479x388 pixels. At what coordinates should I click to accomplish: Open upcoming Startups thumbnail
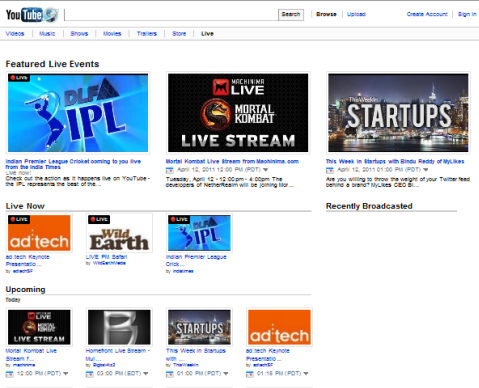click(199, 327)
